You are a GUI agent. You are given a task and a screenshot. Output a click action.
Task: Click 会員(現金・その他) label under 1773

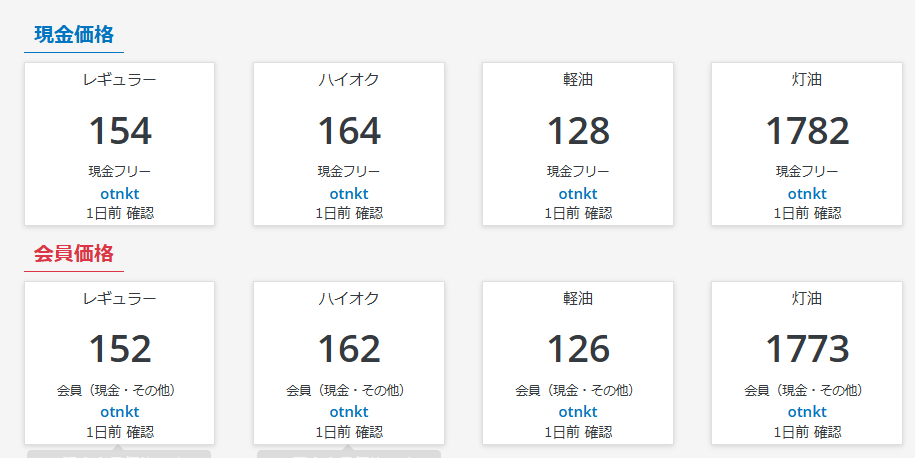[x=806, y=390]
